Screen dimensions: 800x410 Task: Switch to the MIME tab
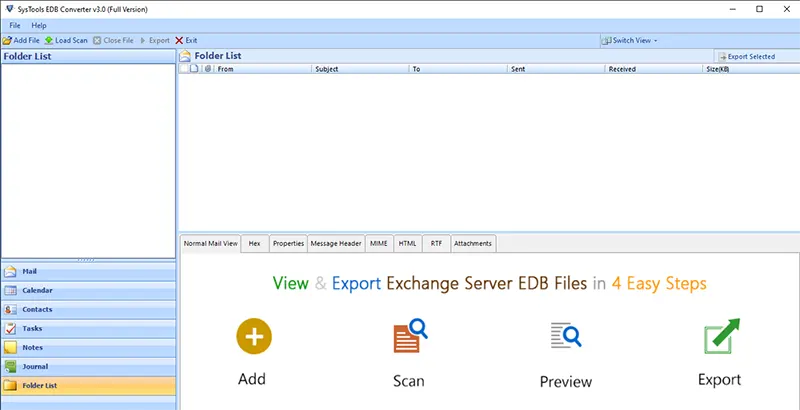coord(379,244)
